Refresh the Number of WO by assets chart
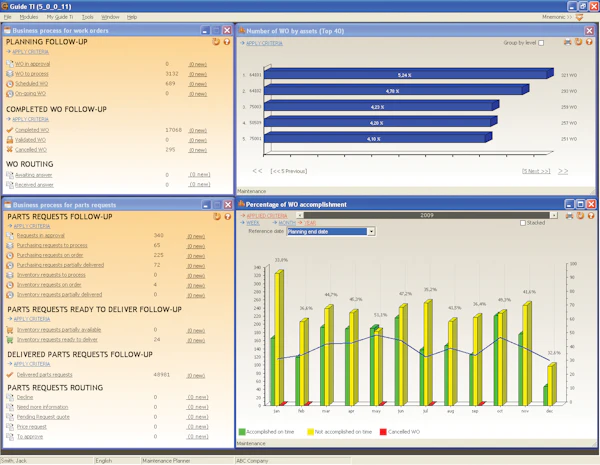 [x=579, y=42]
